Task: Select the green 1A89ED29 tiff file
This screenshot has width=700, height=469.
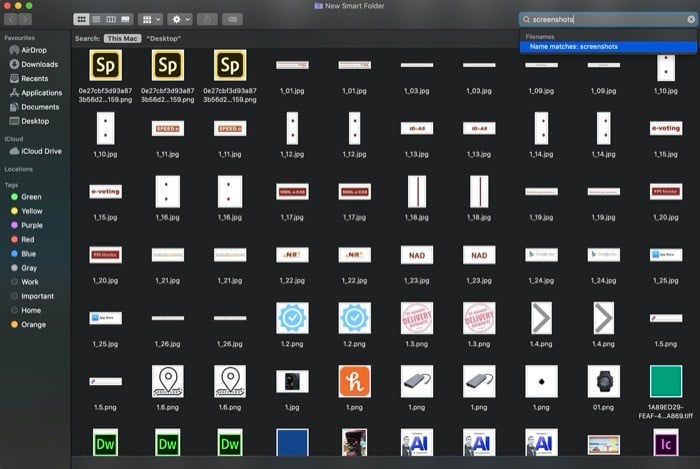Action: pyautogui.click(x=666, y=382)
